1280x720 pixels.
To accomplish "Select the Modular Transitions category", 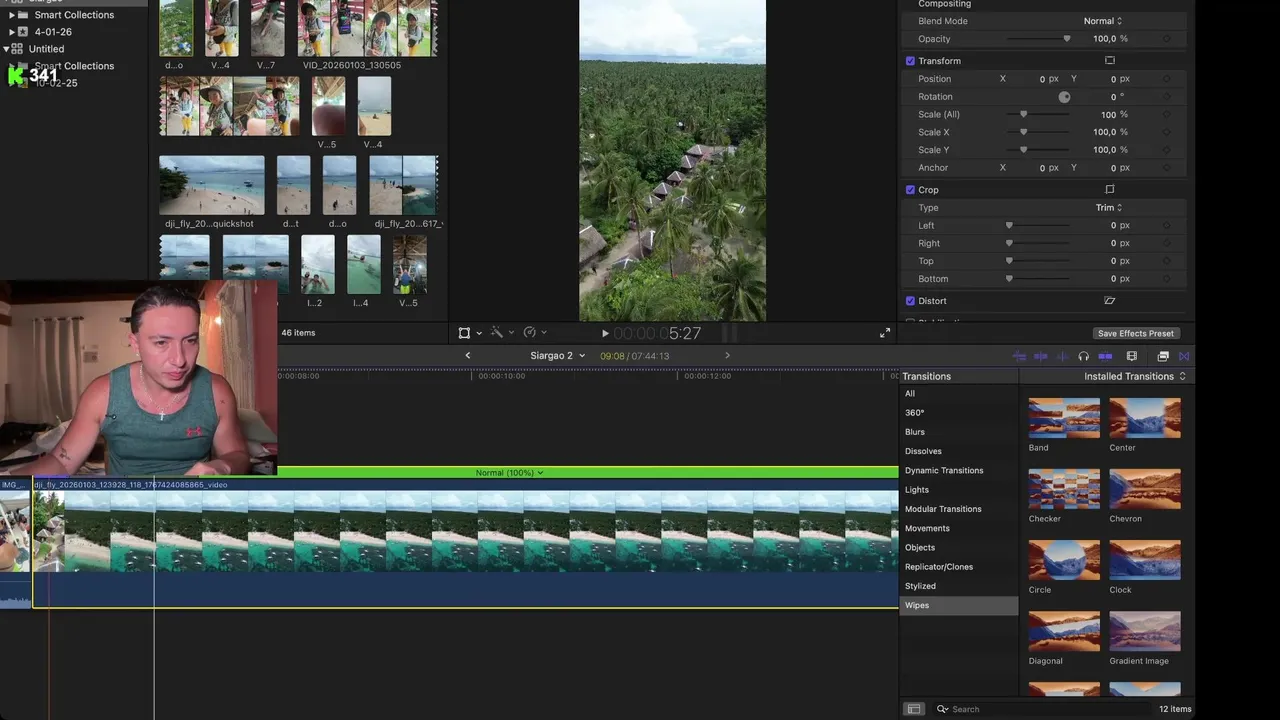I will tap(958, 509).
